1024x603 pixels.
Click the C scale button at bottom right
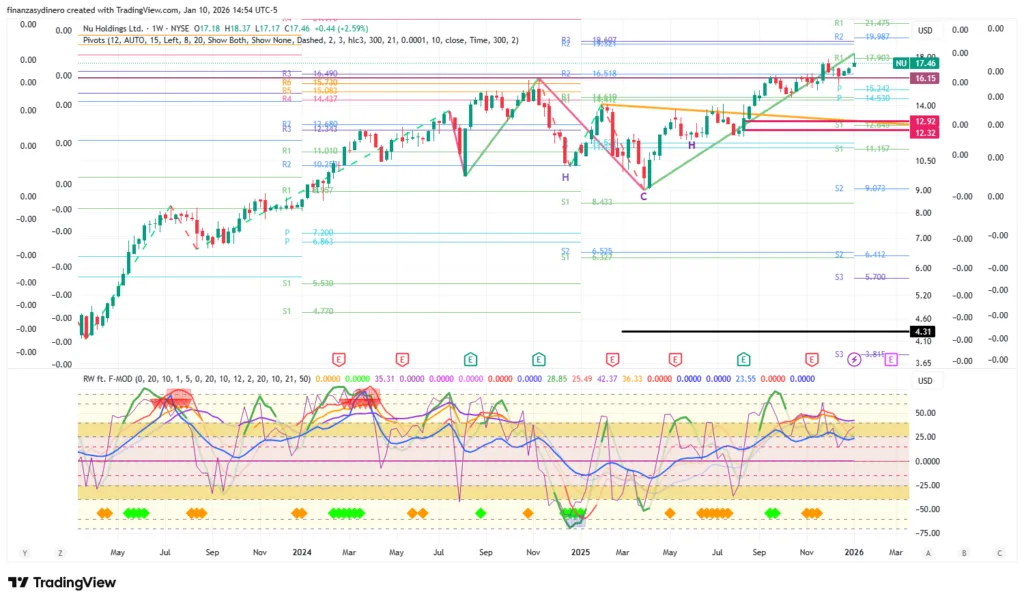coord(999,552)
